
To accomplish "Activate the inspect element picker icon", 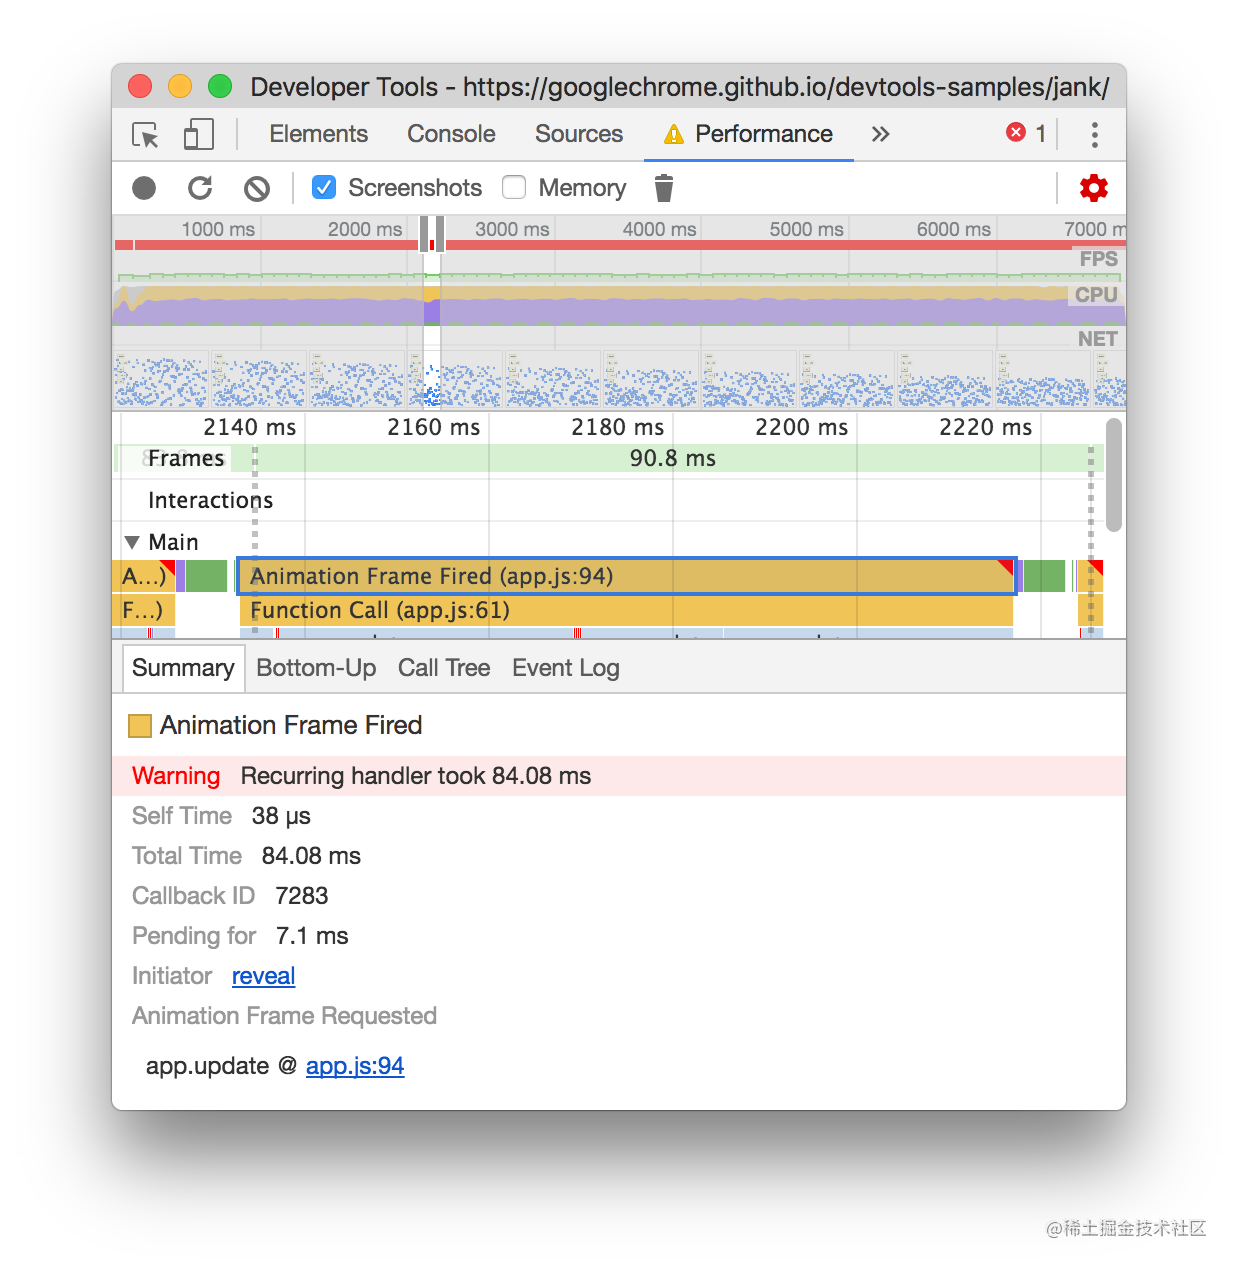I will point(146,135).
